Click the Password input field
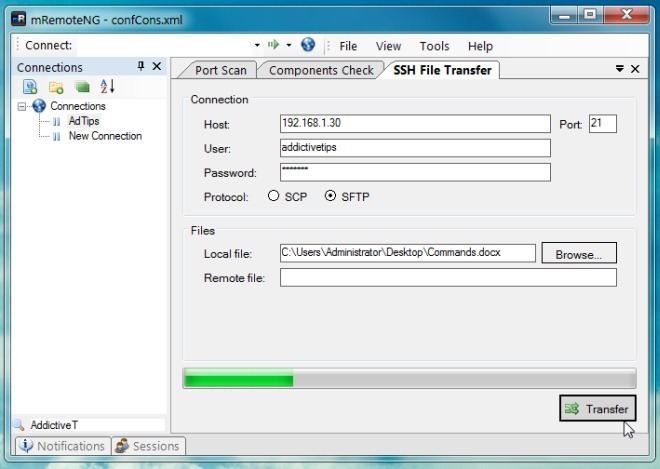 pyautogui.click(x=415, y=173)
